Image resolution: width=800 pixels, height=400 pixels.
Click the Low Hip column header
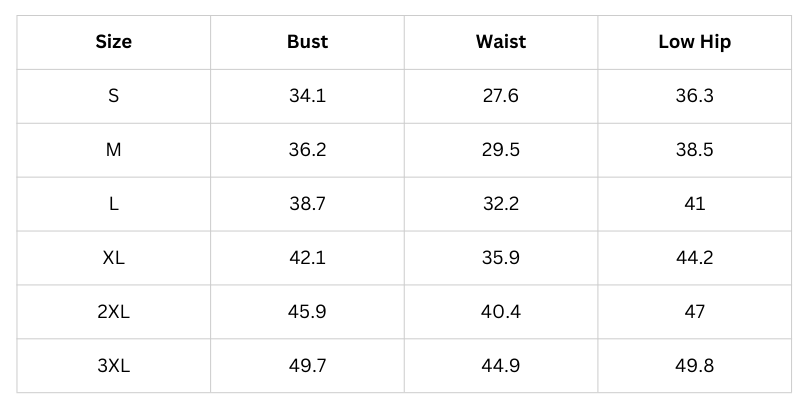(694, 42)
